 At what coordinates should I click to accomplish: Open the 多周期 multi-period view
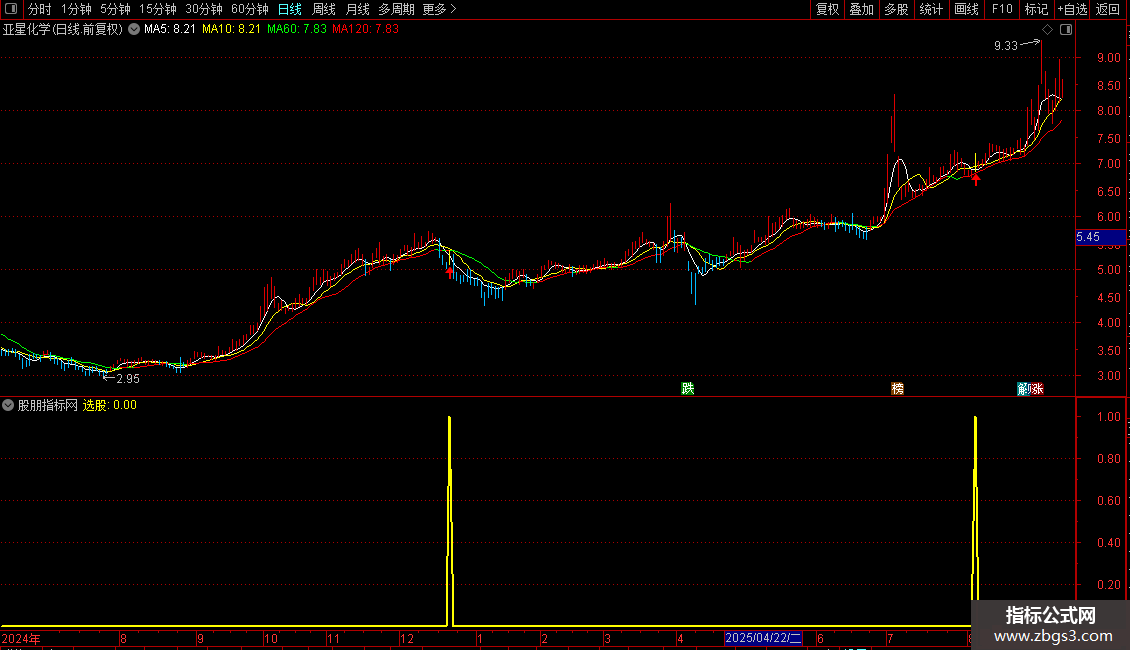click(x=396, y=9)
